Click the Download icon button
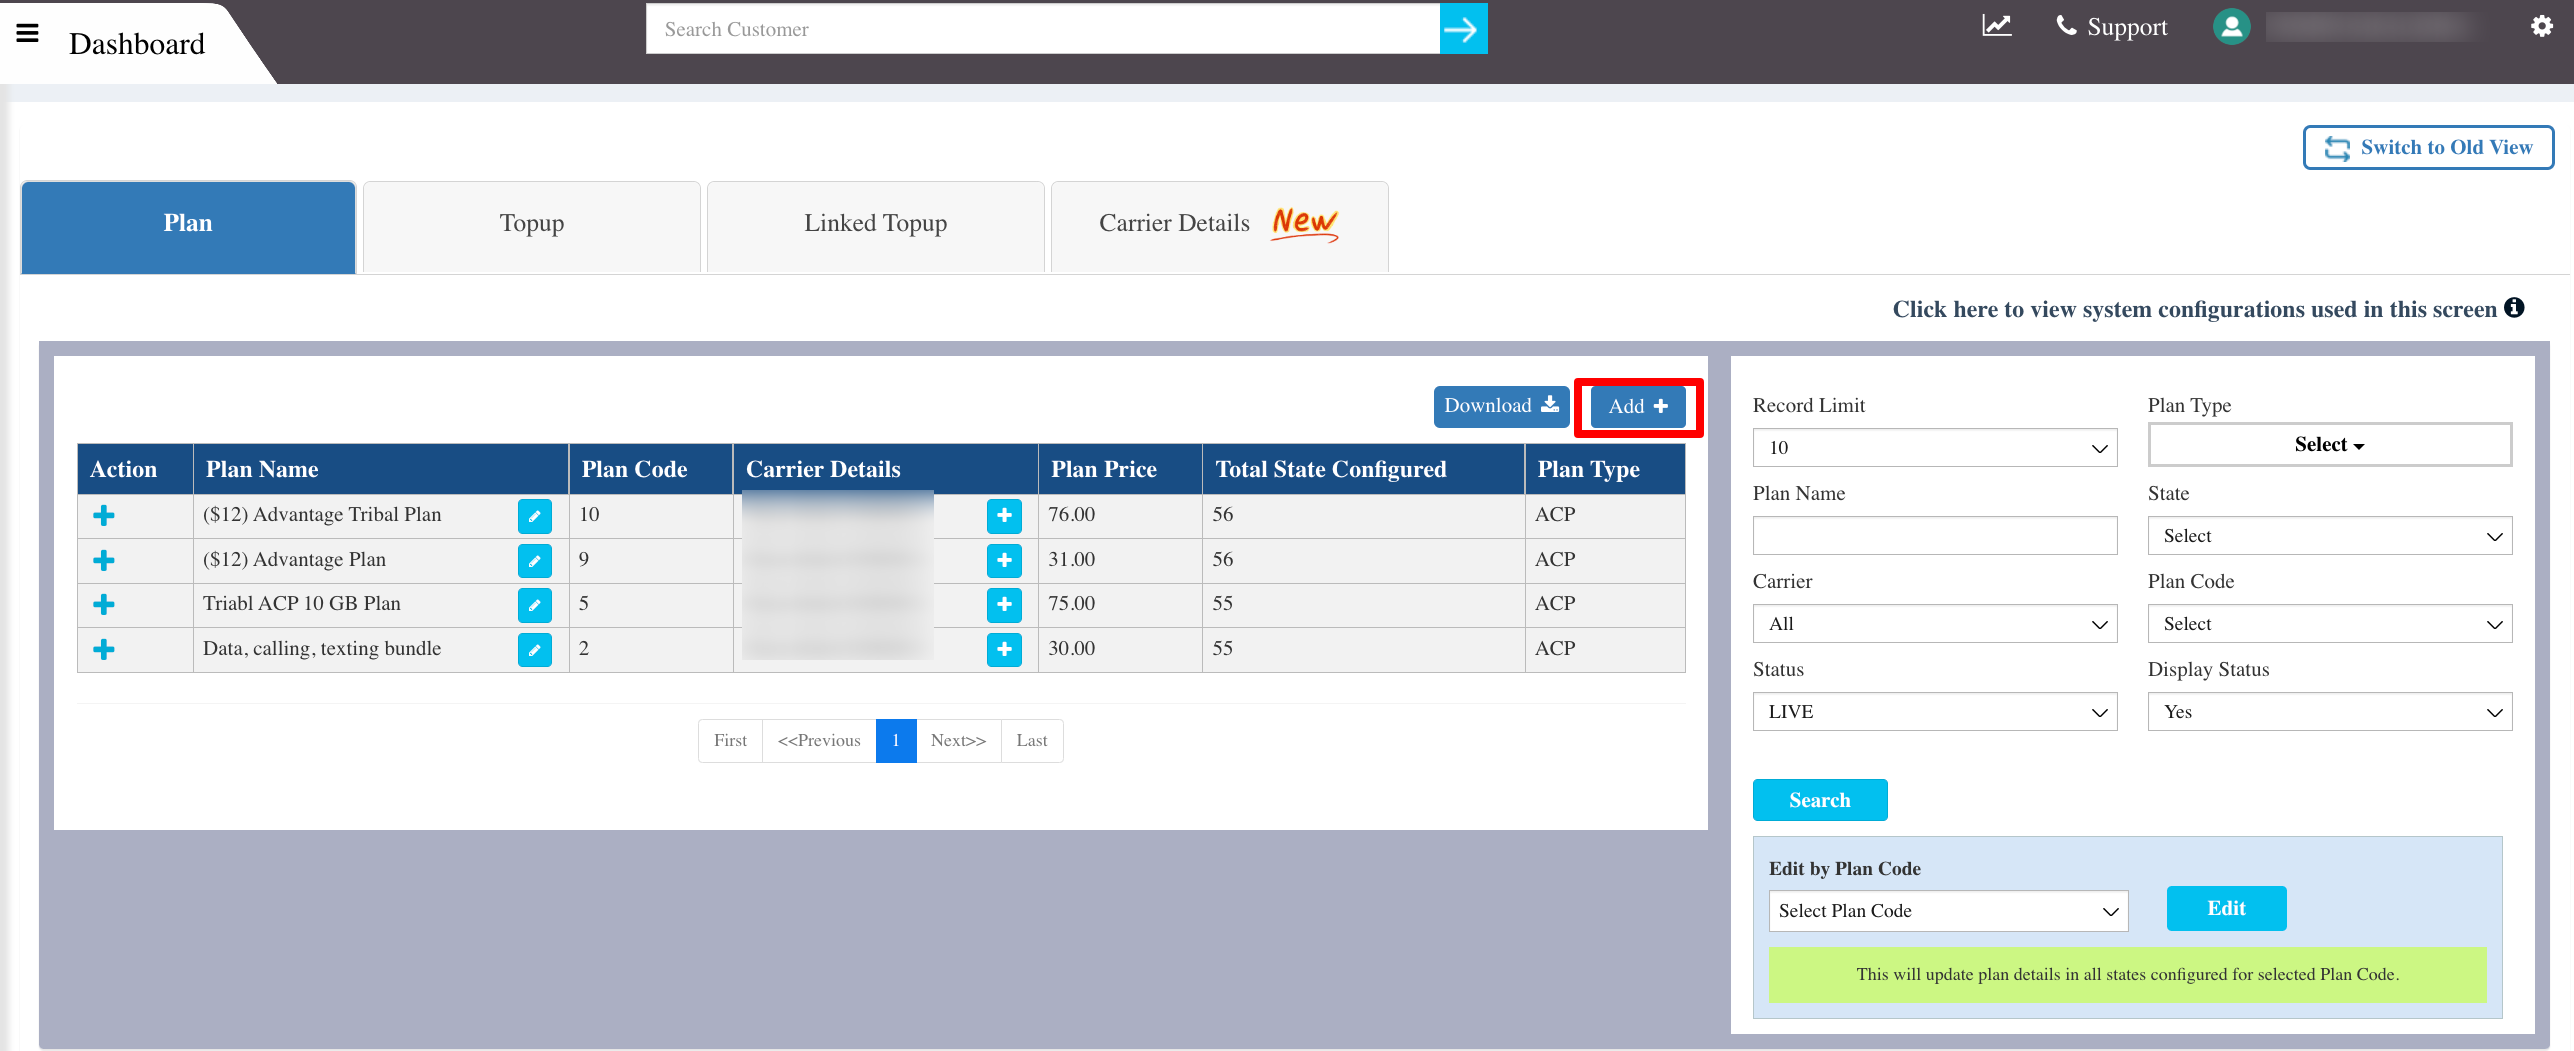The height and width of the screenshot is (1051, 2574). [1500, 406]
